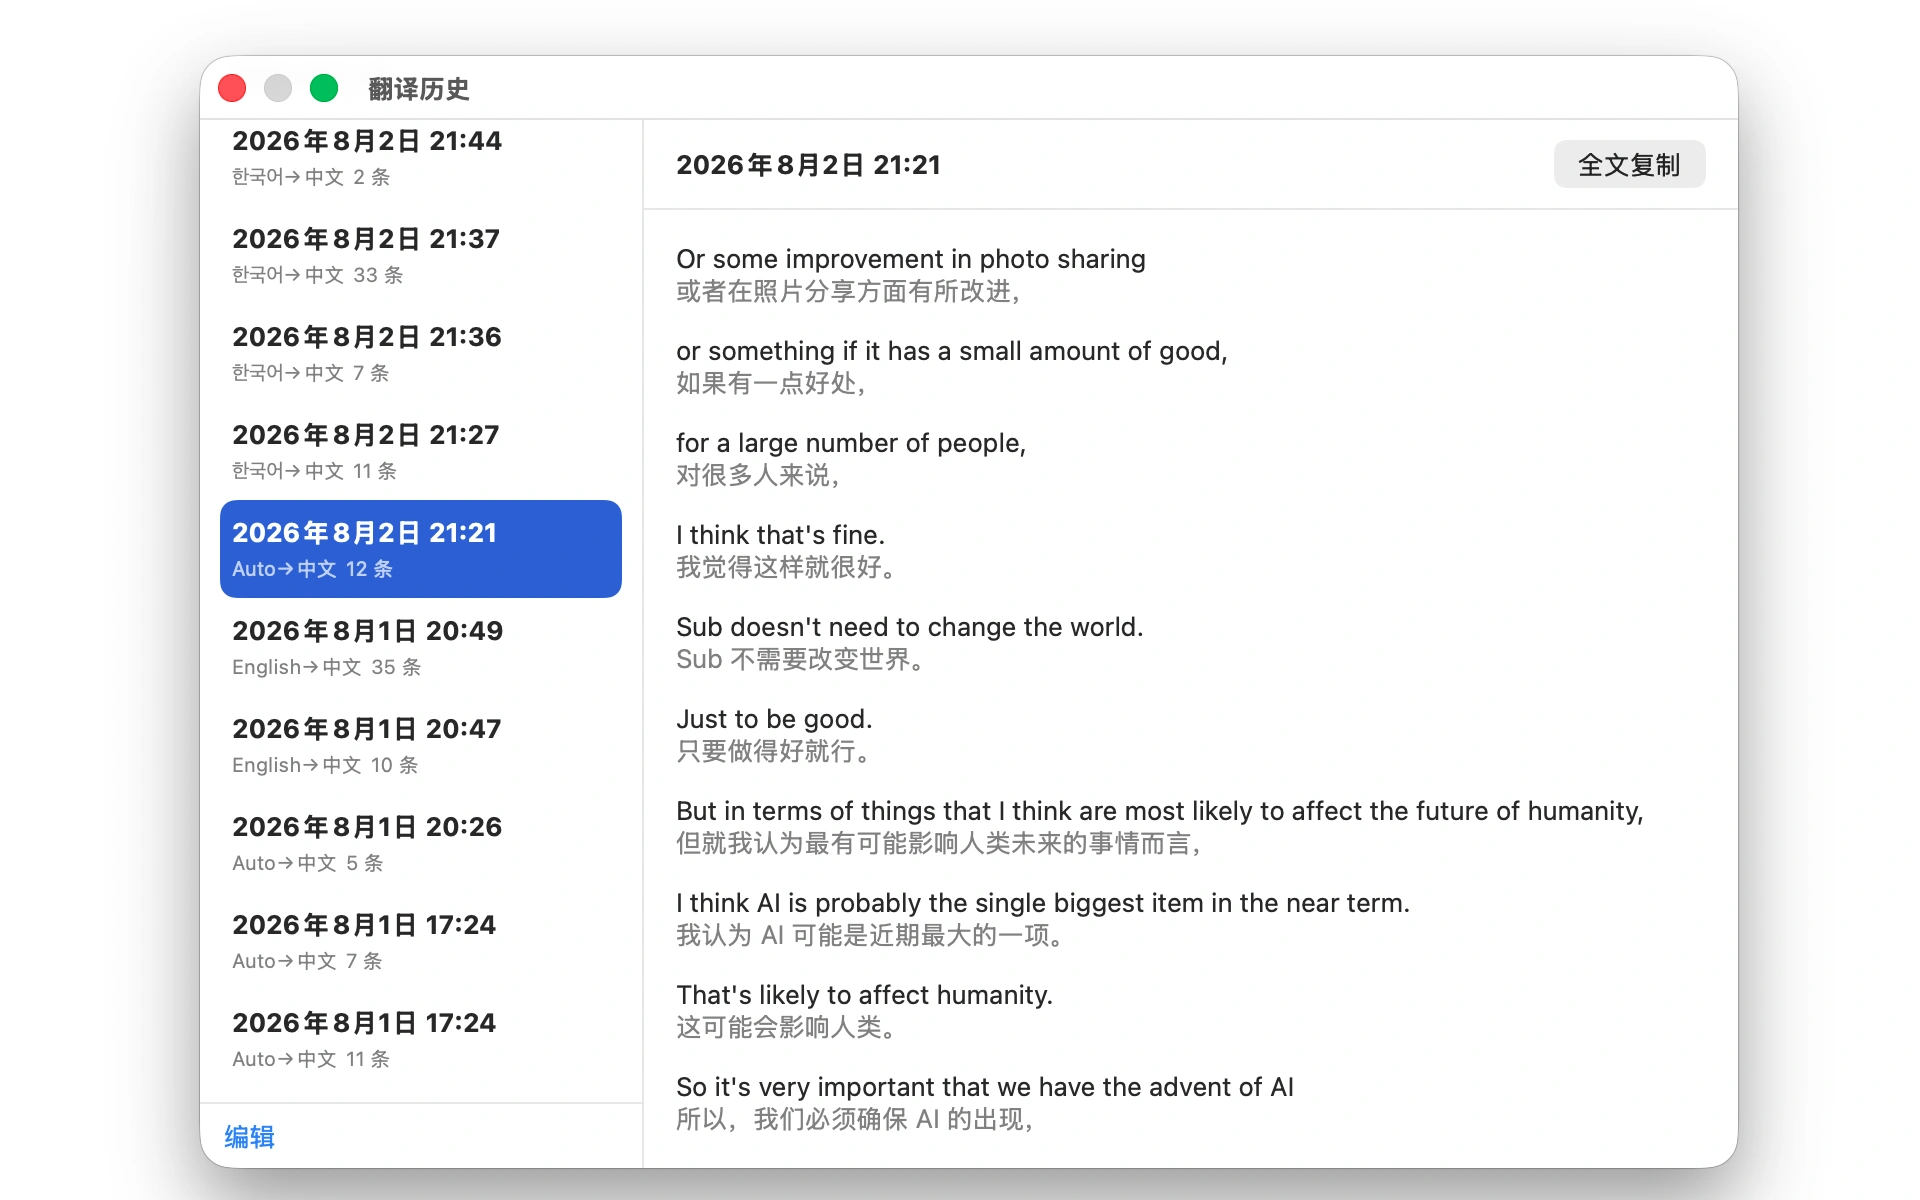
Task: Click translation 对很多人来说
Action: pyautogui.click(x=757, y=475)
